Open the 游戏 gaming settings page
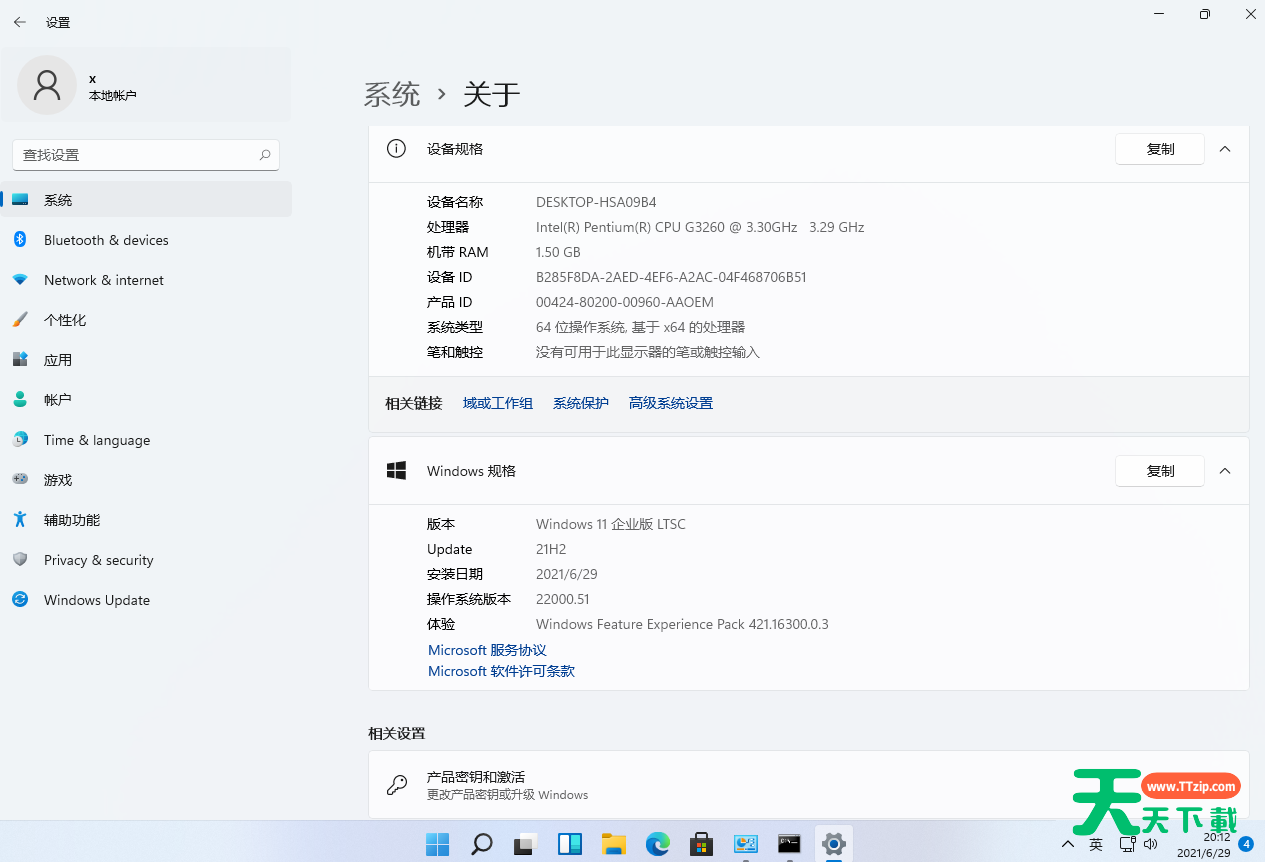Viewport: 1265px width, 862px height. click(58, 480)
